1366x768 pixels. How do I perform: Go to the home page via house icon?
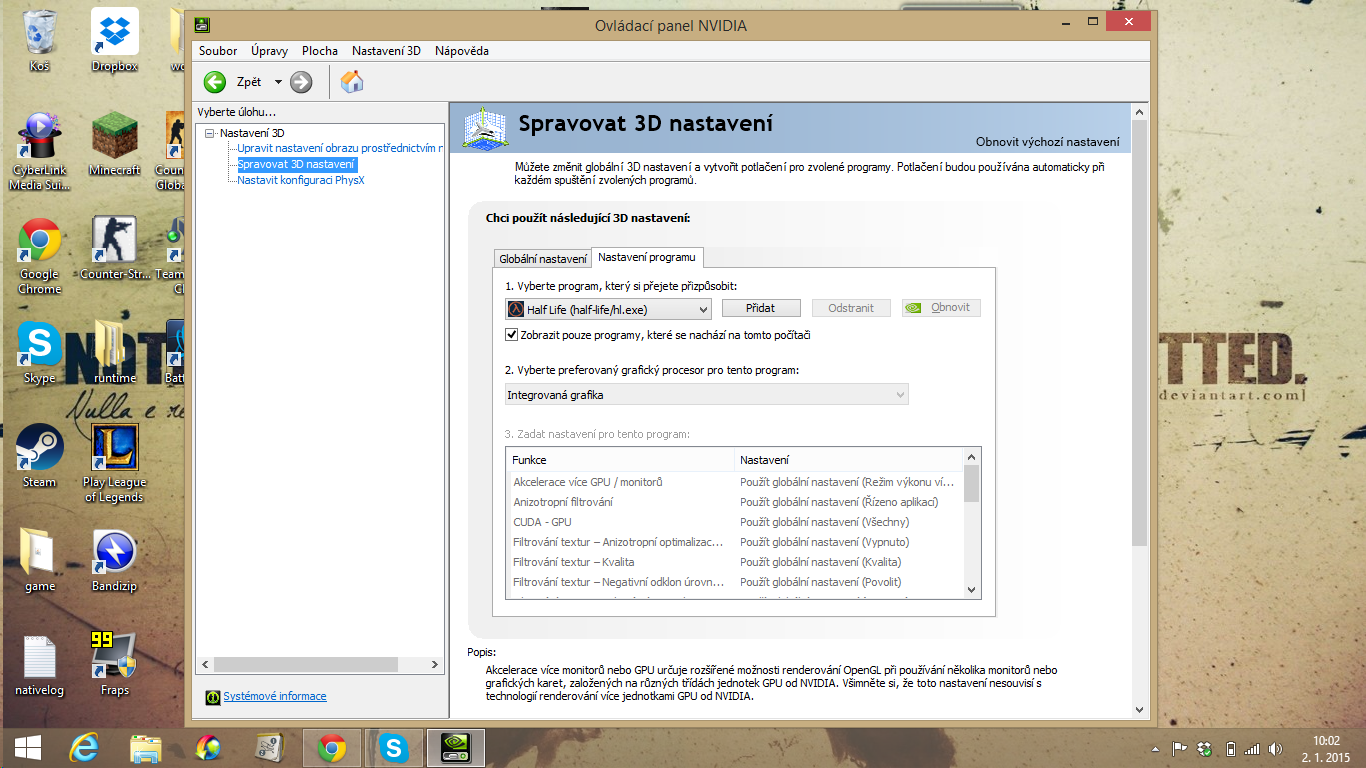click(x=352, y=82)
